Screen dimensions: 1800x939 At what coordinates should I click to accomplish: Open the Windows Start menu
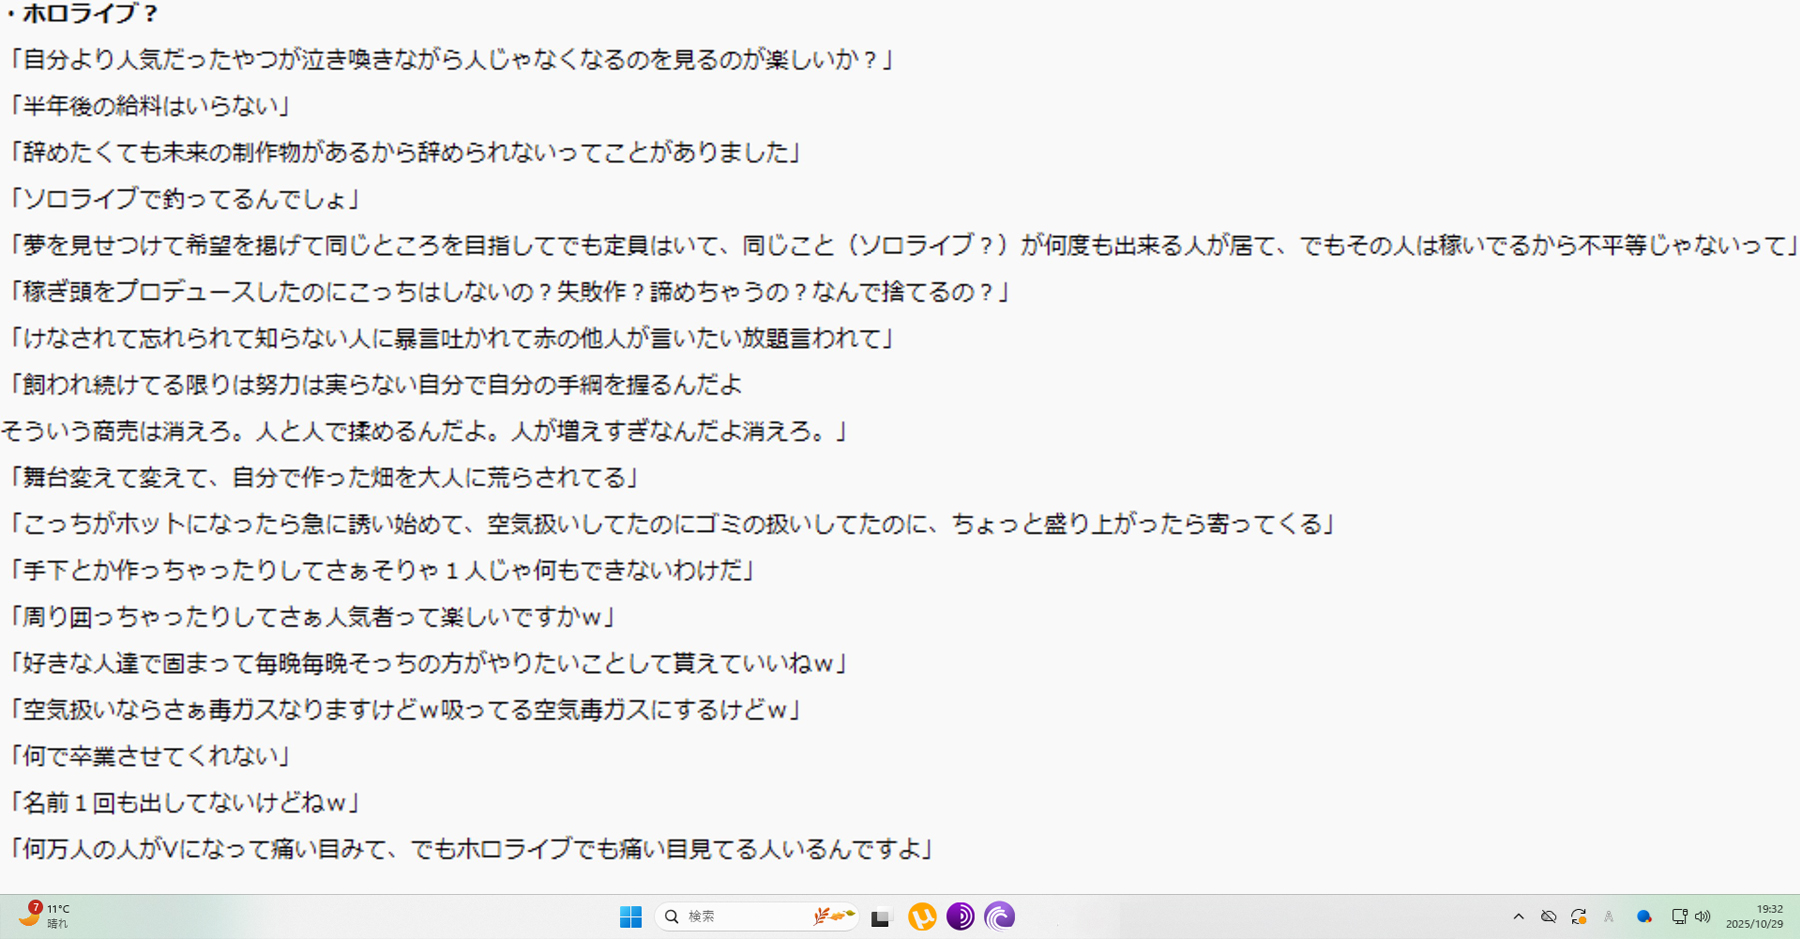tap(630, 916)
